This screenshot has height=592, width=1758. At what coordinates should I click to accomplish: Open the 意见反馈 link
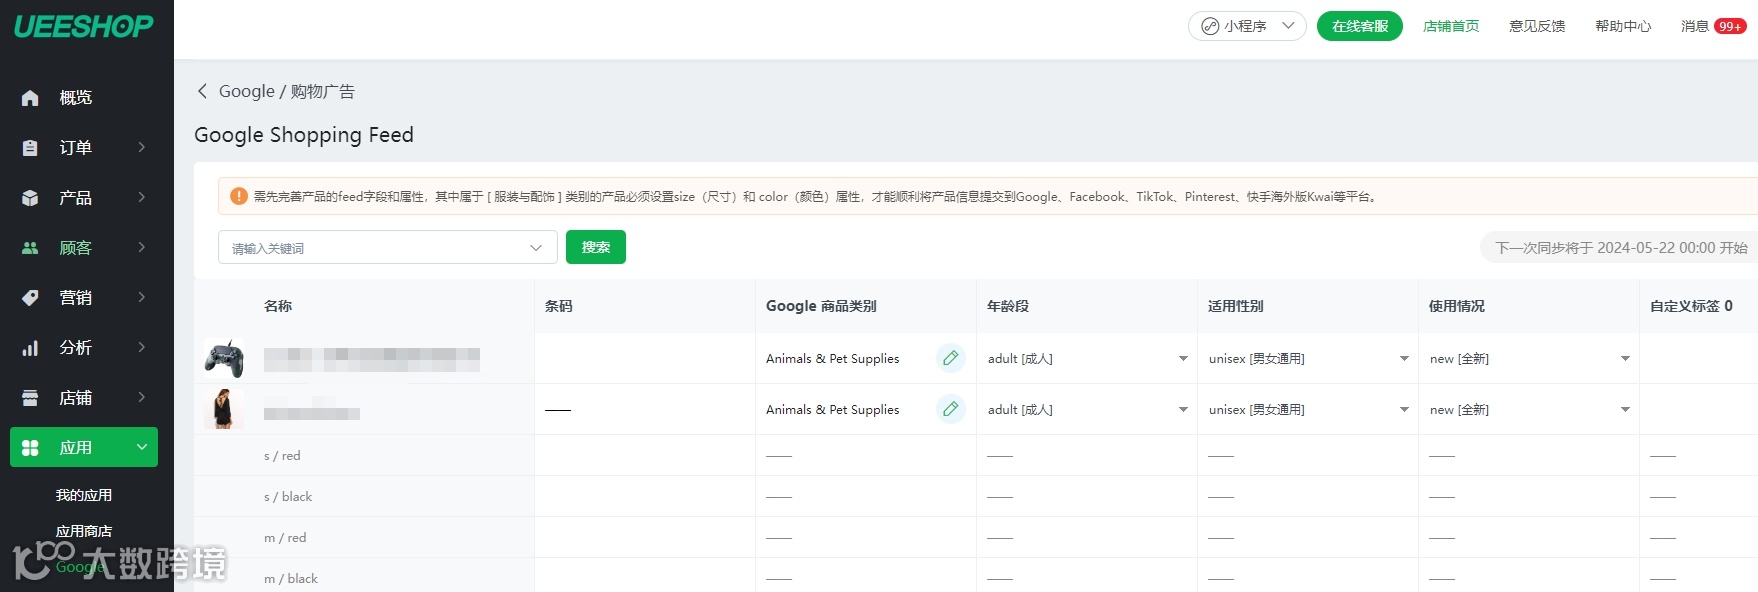(1537, 26)
